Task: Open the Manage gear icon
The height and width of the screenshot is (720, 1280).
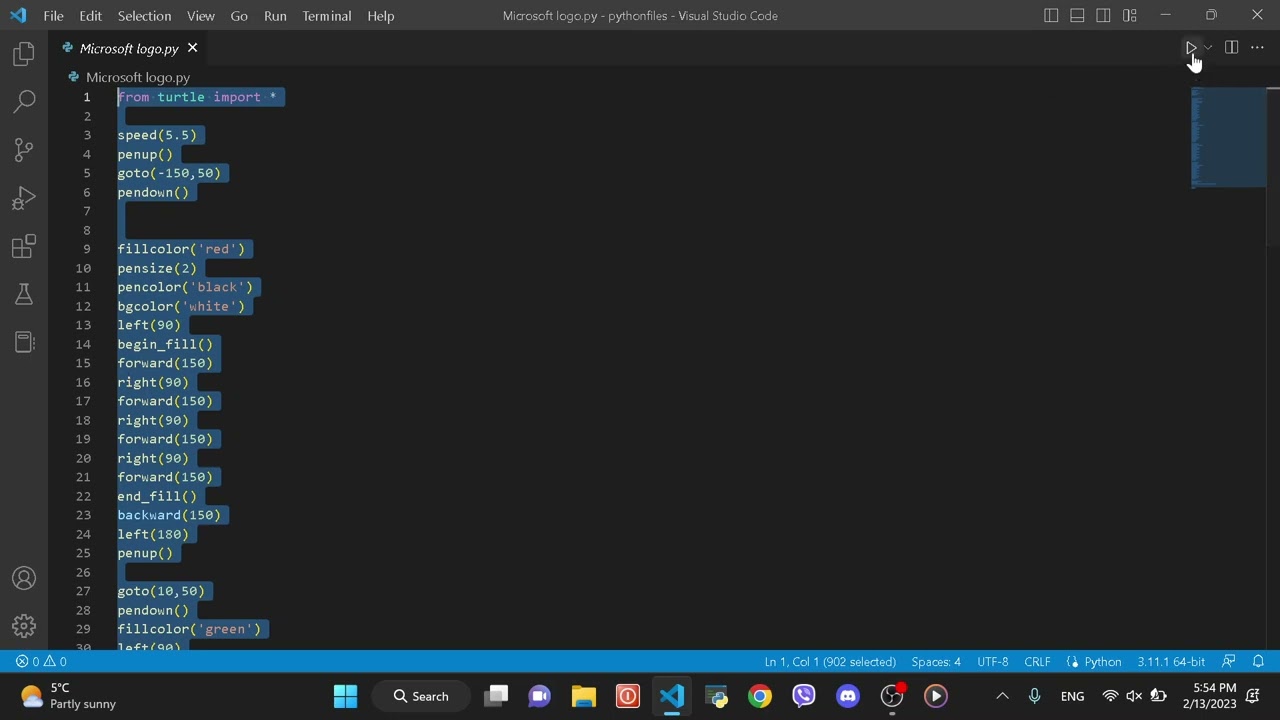Action: point(24,626)
